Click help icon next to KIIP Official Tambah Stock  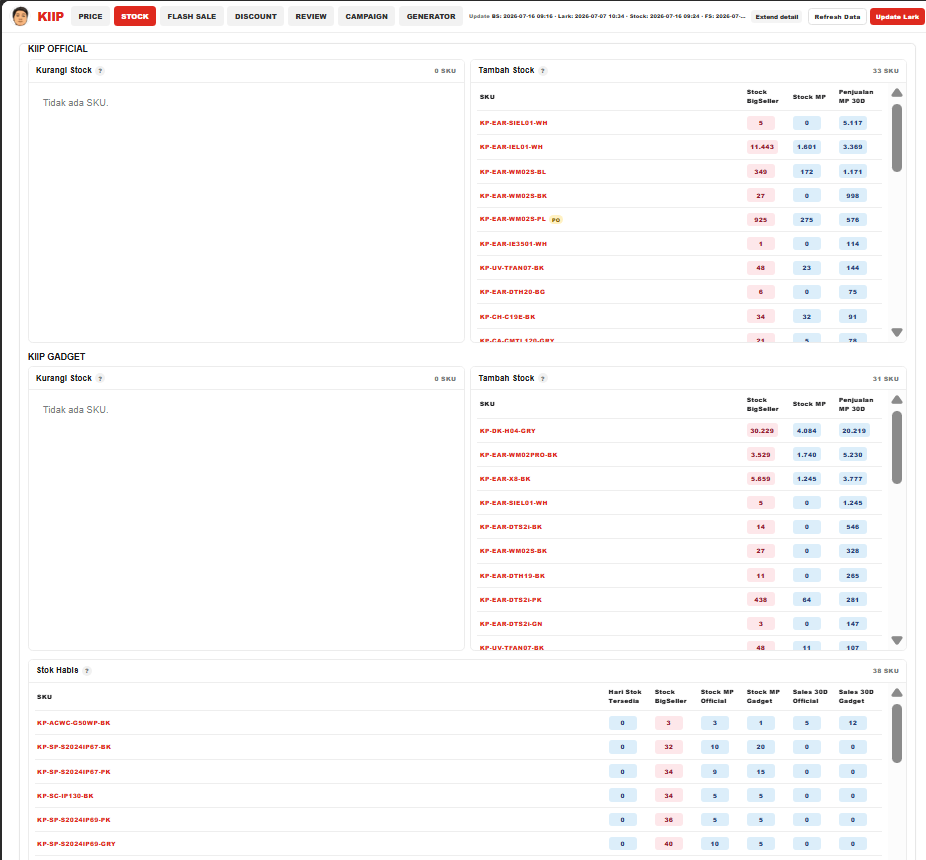[543, 71]
